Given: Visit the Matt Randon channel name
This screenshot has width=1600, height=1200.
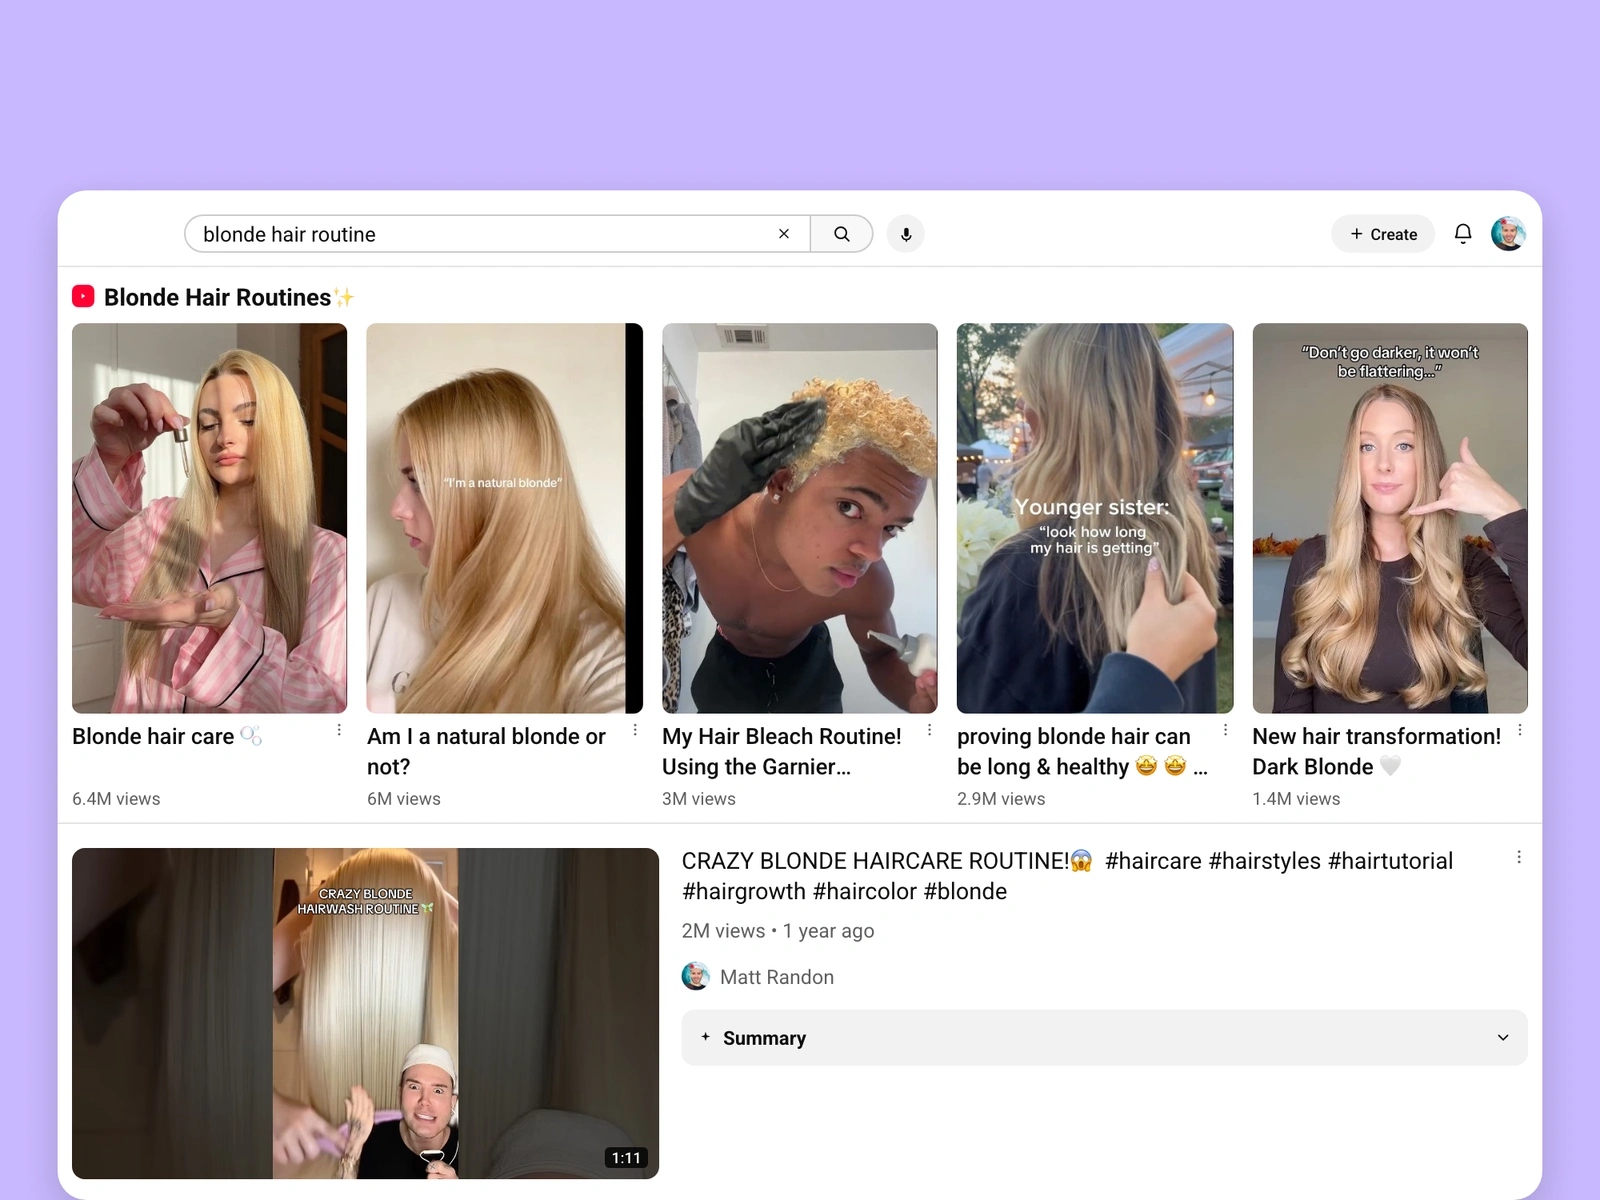Looking at the screenshot, I should (777, 977).
